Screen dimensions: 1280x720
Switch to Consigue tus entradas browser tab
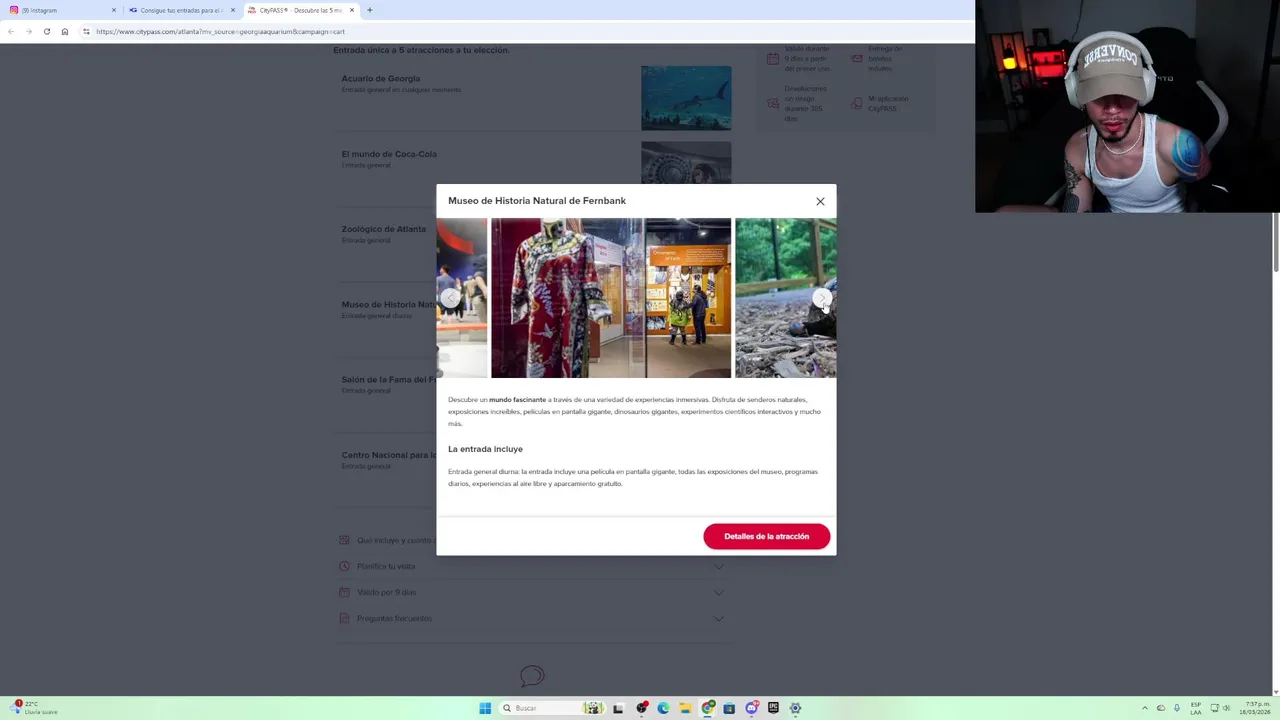click(180, 10)
